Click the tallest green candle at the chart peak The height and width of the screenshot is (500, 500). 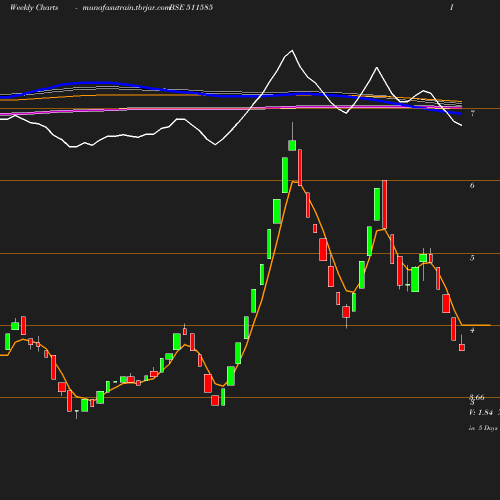pyautogui.click(x=285, y=175)
